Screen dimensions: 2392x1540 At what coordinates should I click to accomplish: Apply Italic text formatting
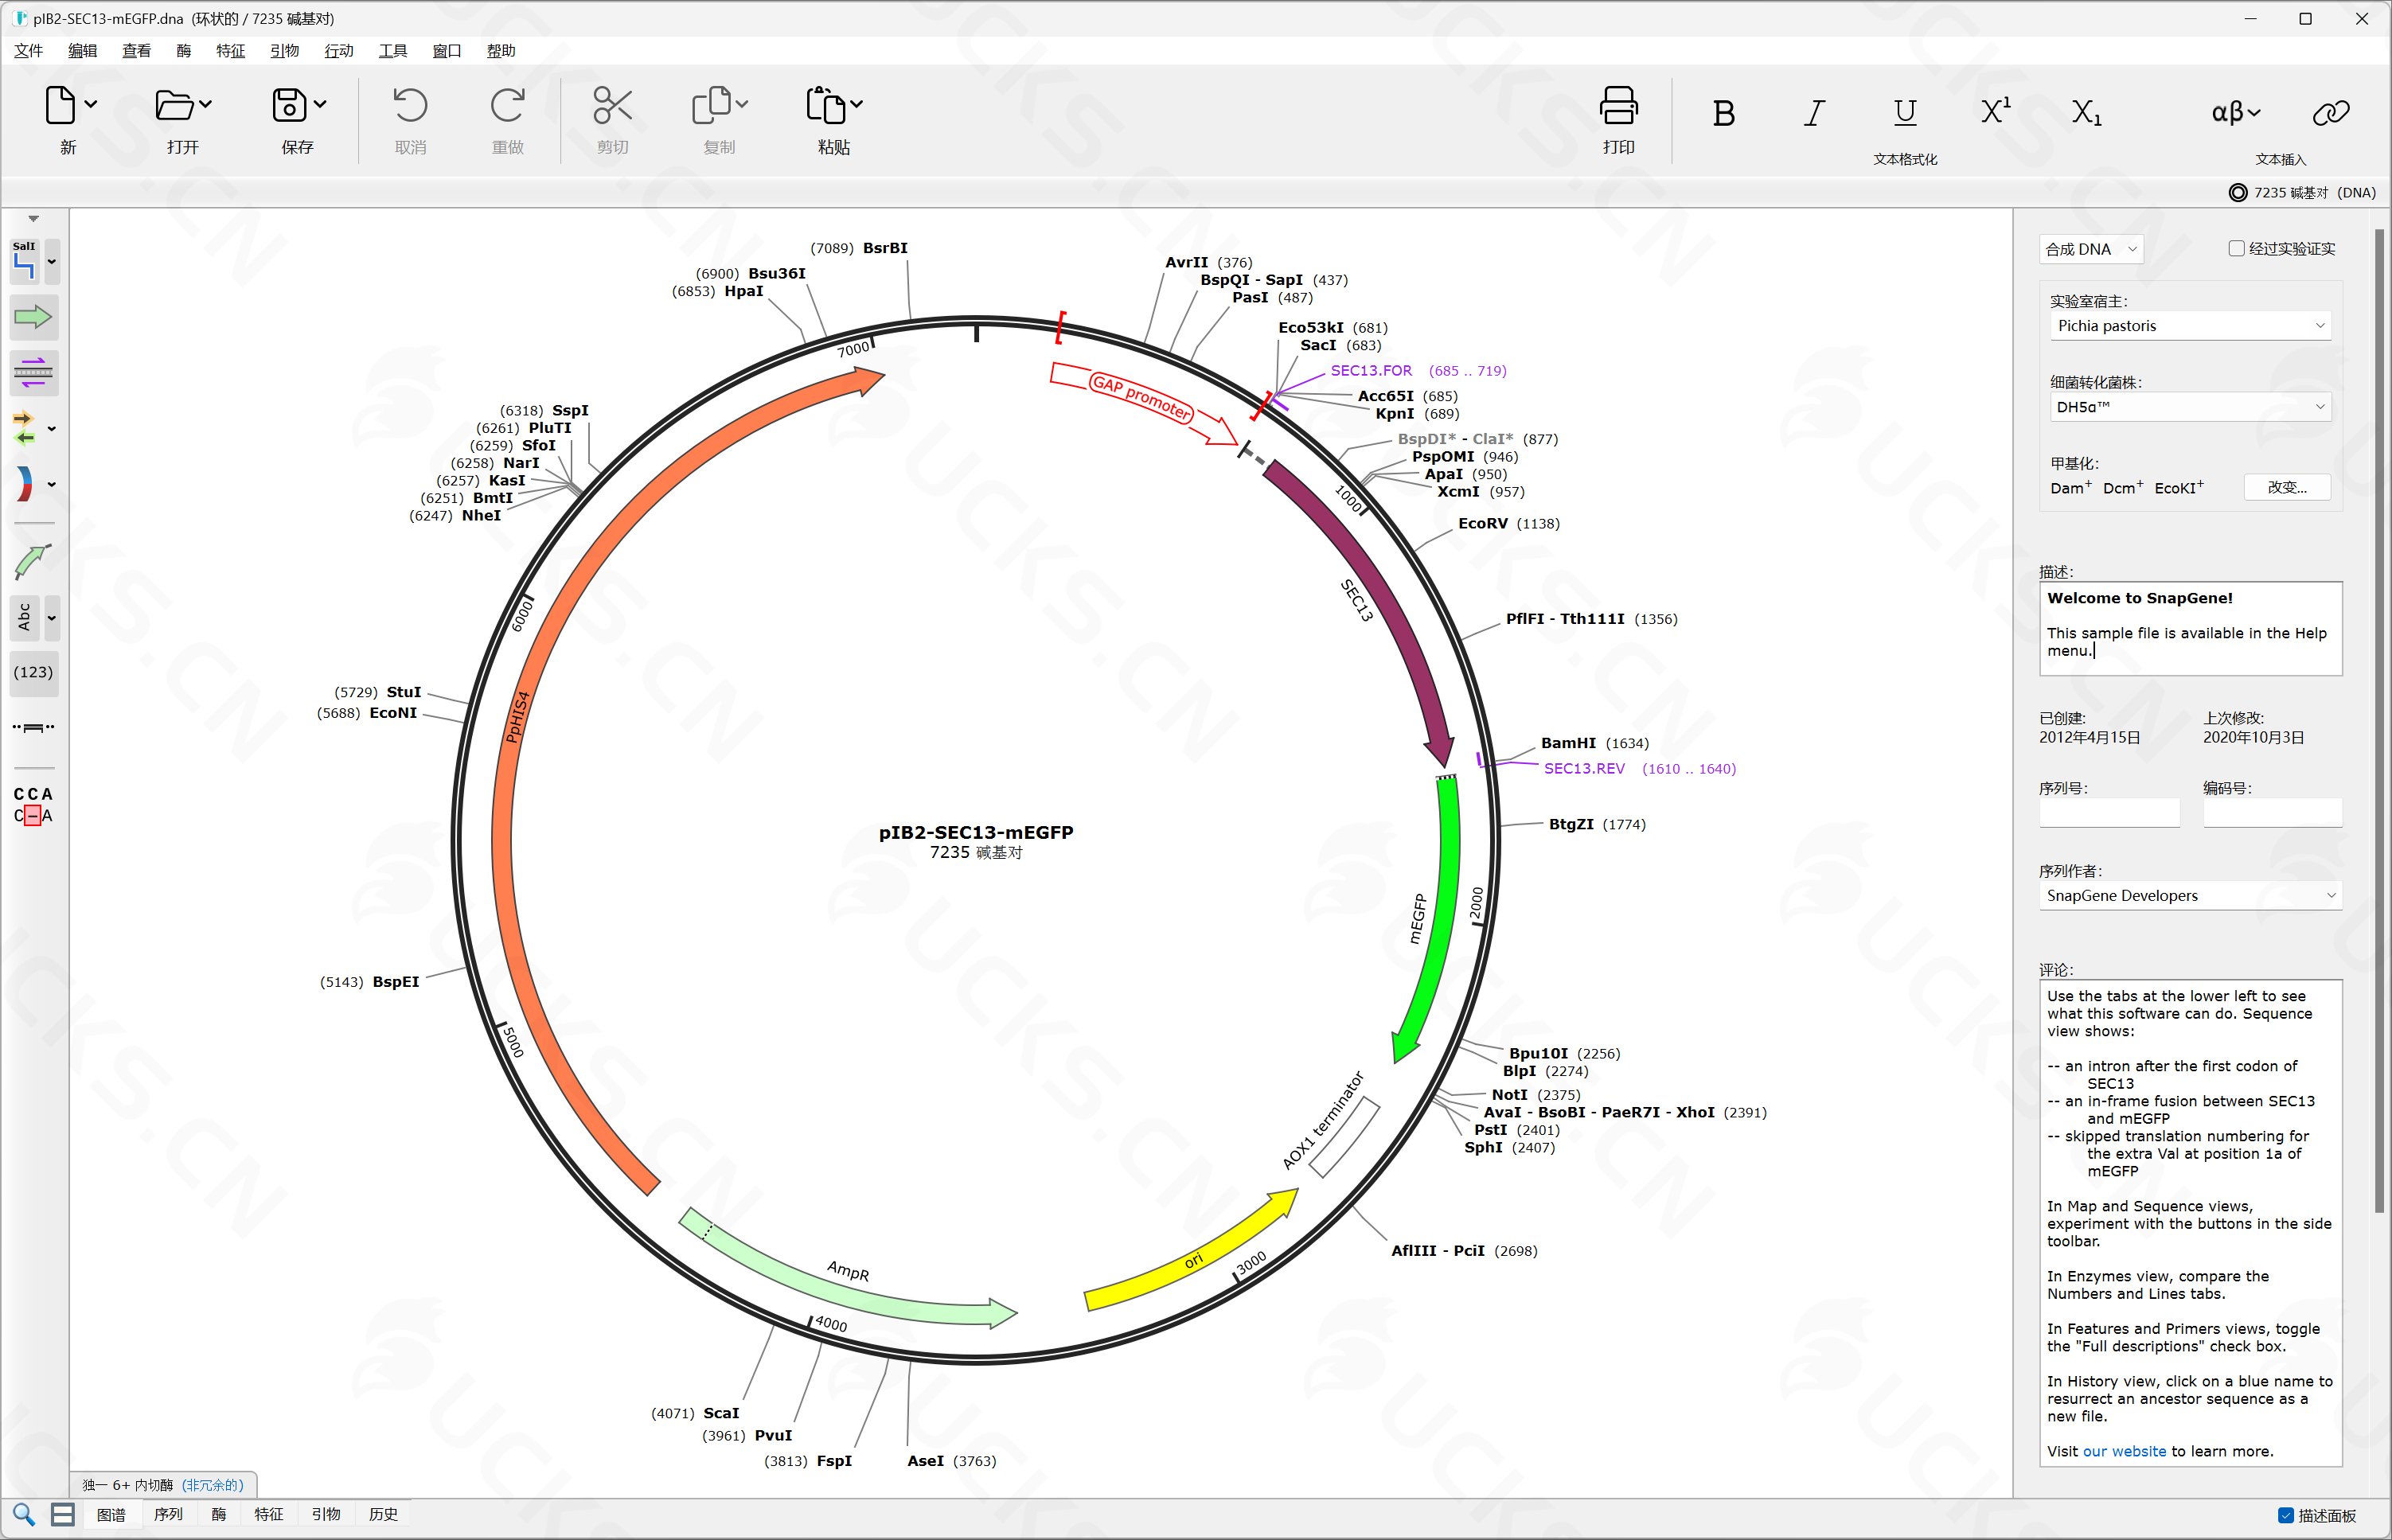point(1814,113)
